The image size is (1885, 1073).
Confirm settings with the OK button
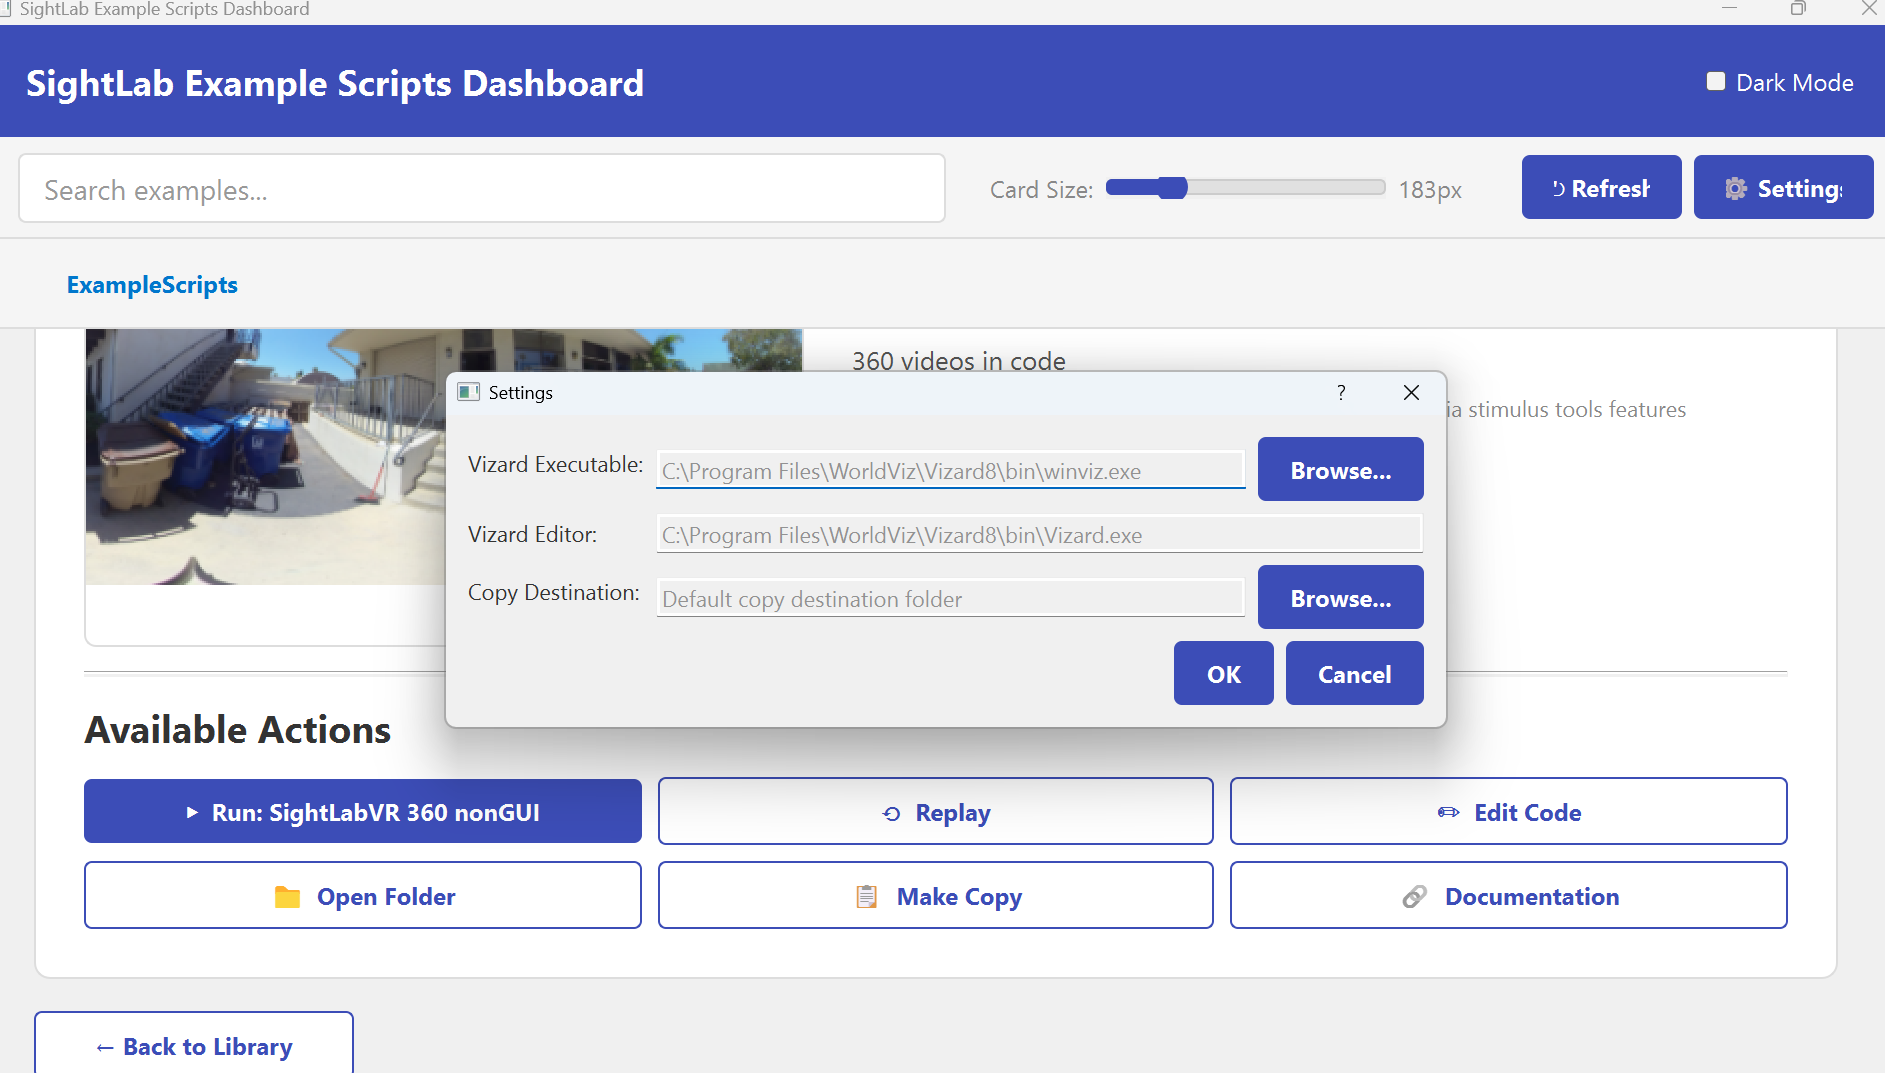1223,674
